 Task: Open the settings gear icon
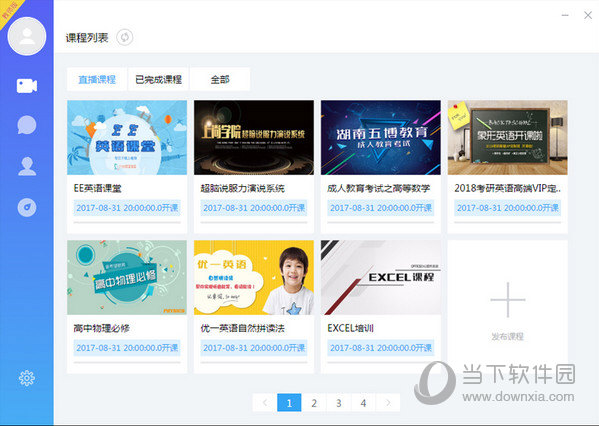(27, 378)
